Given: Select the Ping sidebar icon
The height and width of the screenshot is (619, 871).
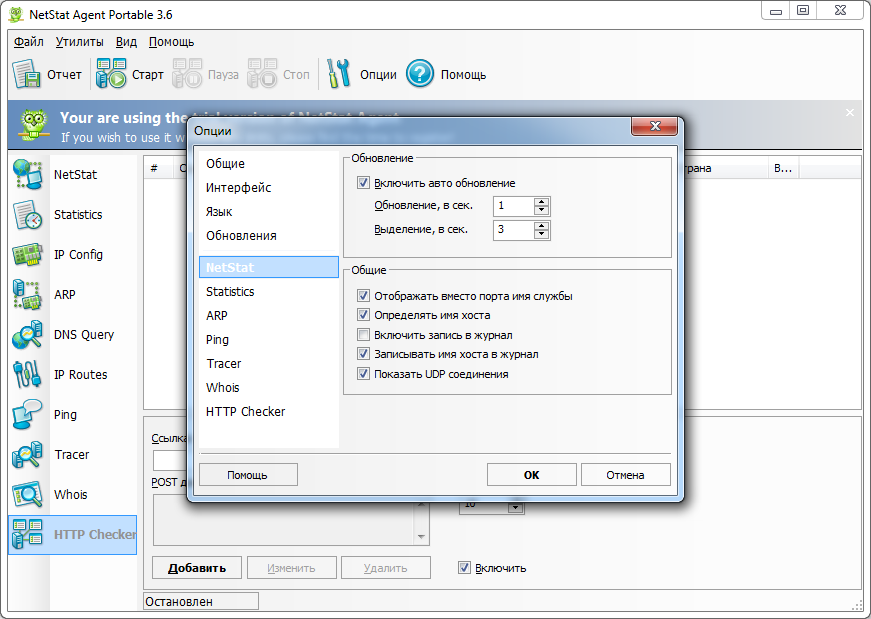Looking at the screenshot, I should pos(27,415).
